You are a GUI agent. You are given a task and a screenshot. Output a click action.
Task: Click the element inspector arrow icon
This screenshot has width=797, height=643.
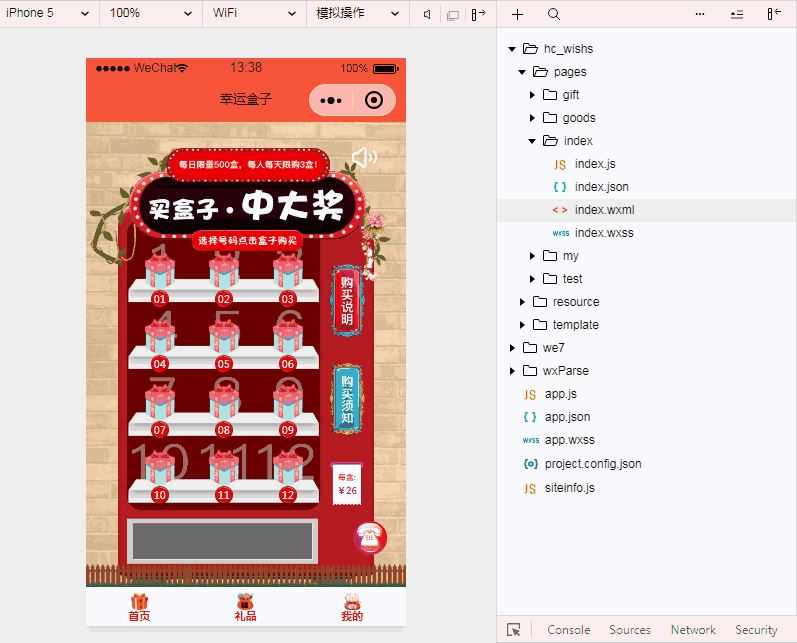coord(513,630)
